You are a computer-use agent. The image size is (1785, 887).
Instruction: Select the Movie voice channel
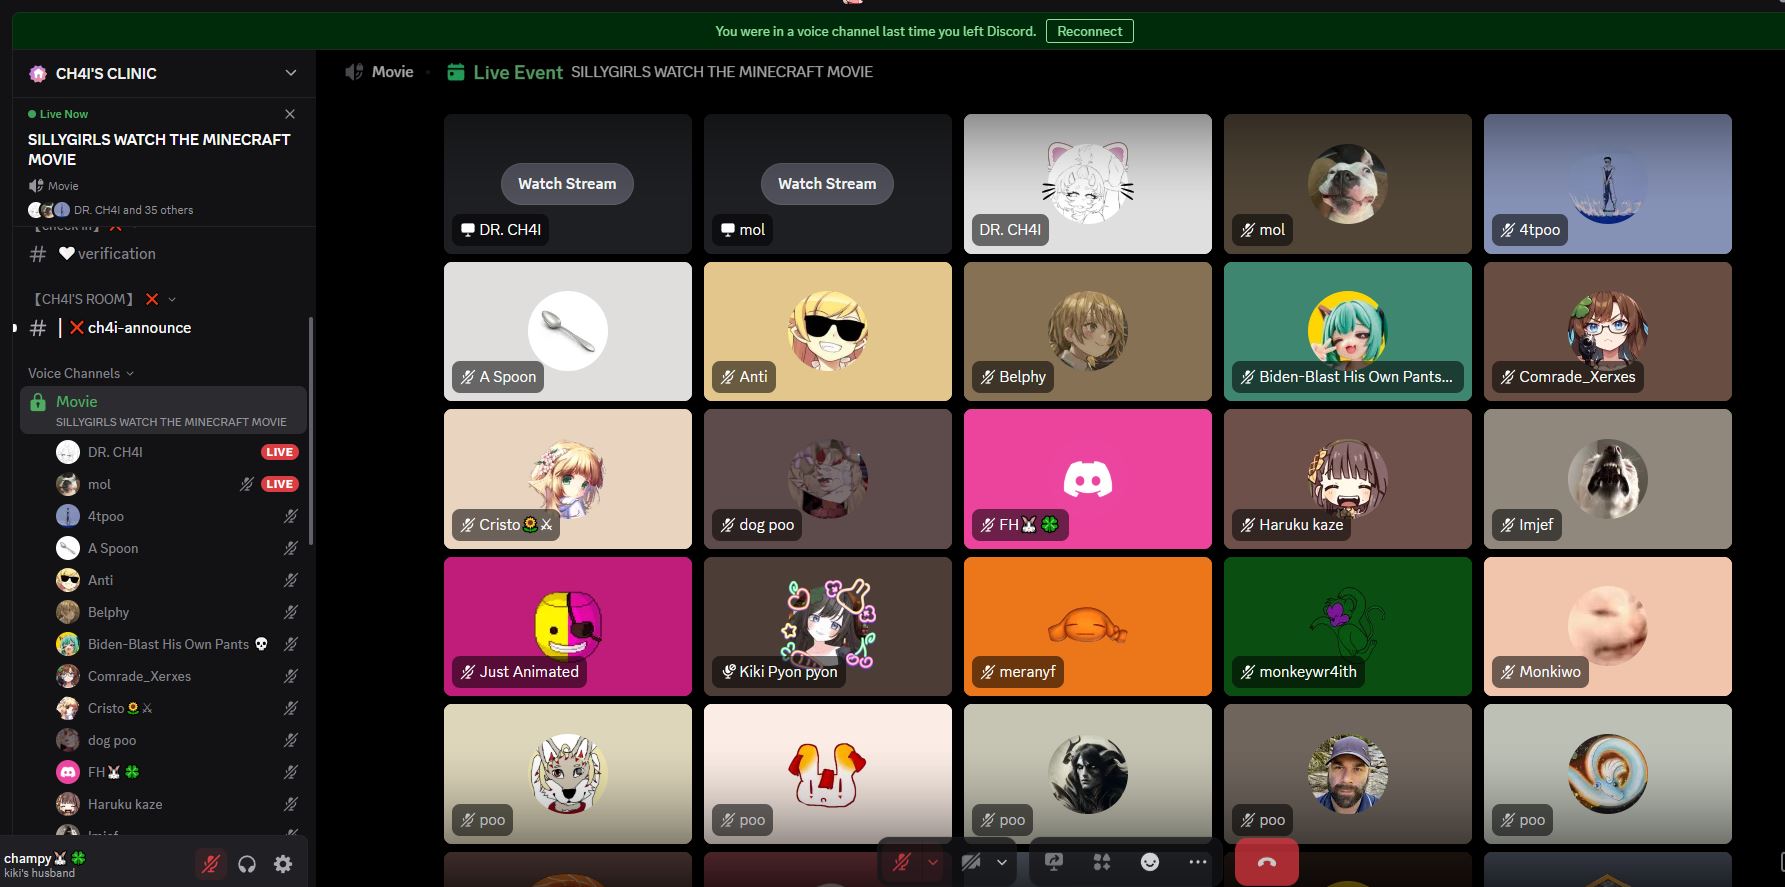pos(163,410)
